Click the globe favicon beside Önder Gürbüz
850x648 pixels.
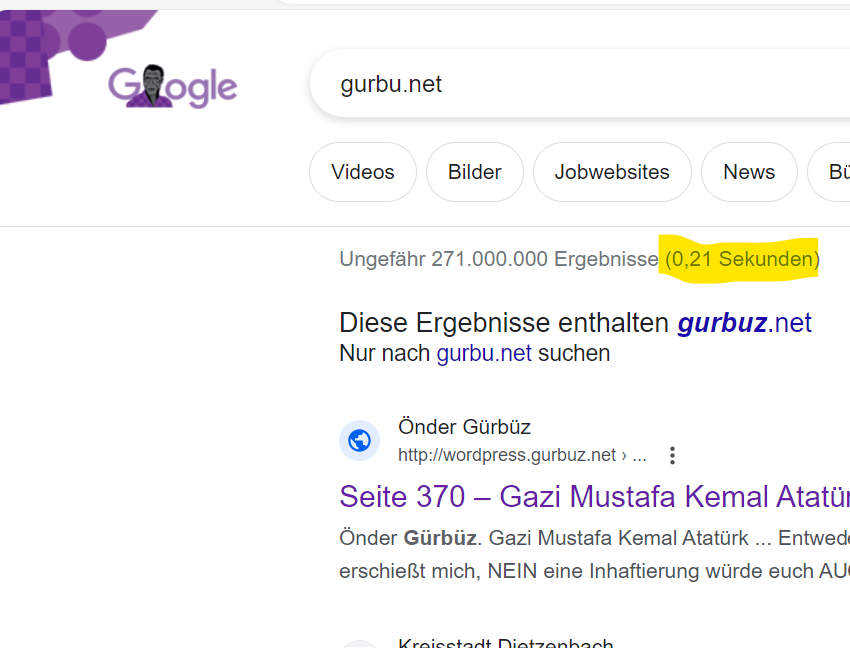pos(359,440)
